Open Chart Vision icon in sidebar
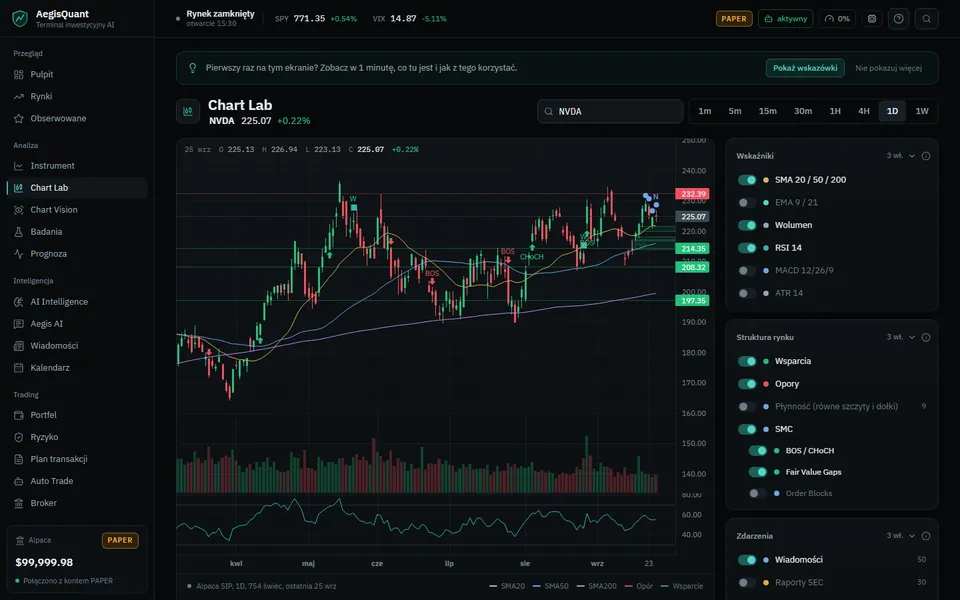The width and height of the screenshot is (960, 600). pos(18,210)
